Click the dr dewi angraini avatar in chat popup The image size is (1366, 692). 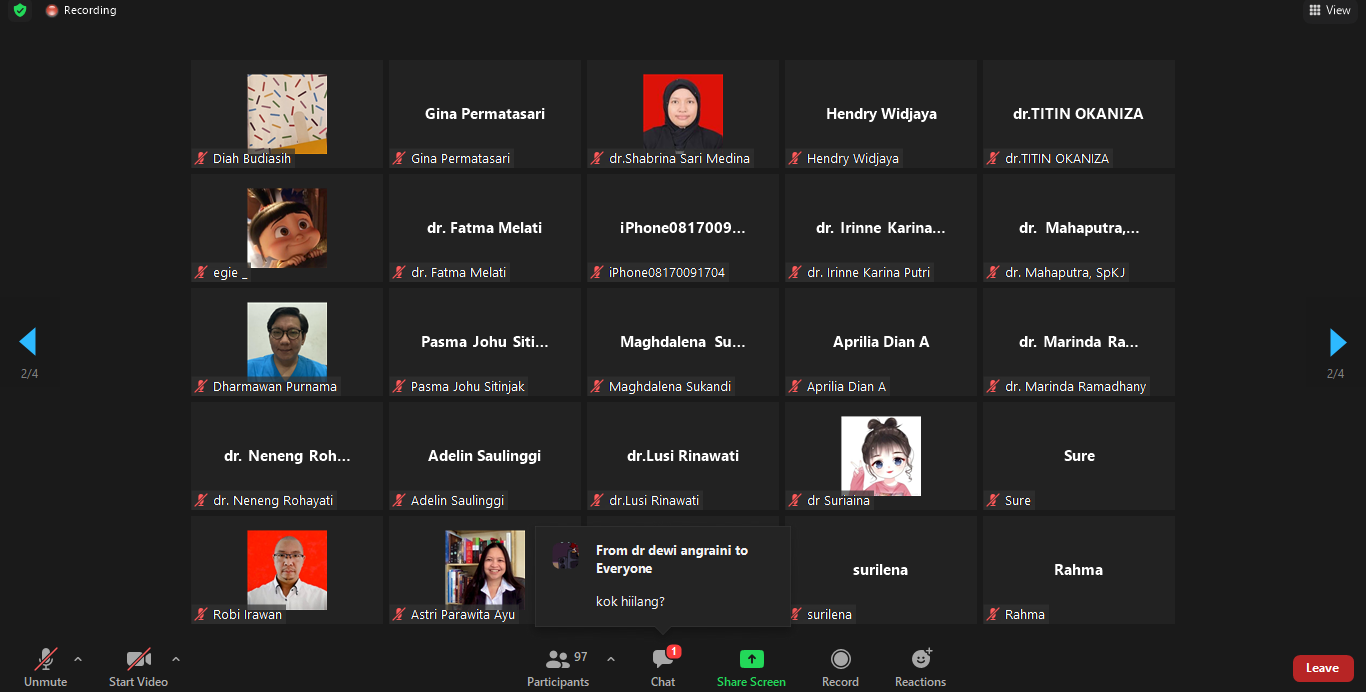[565, 555]
